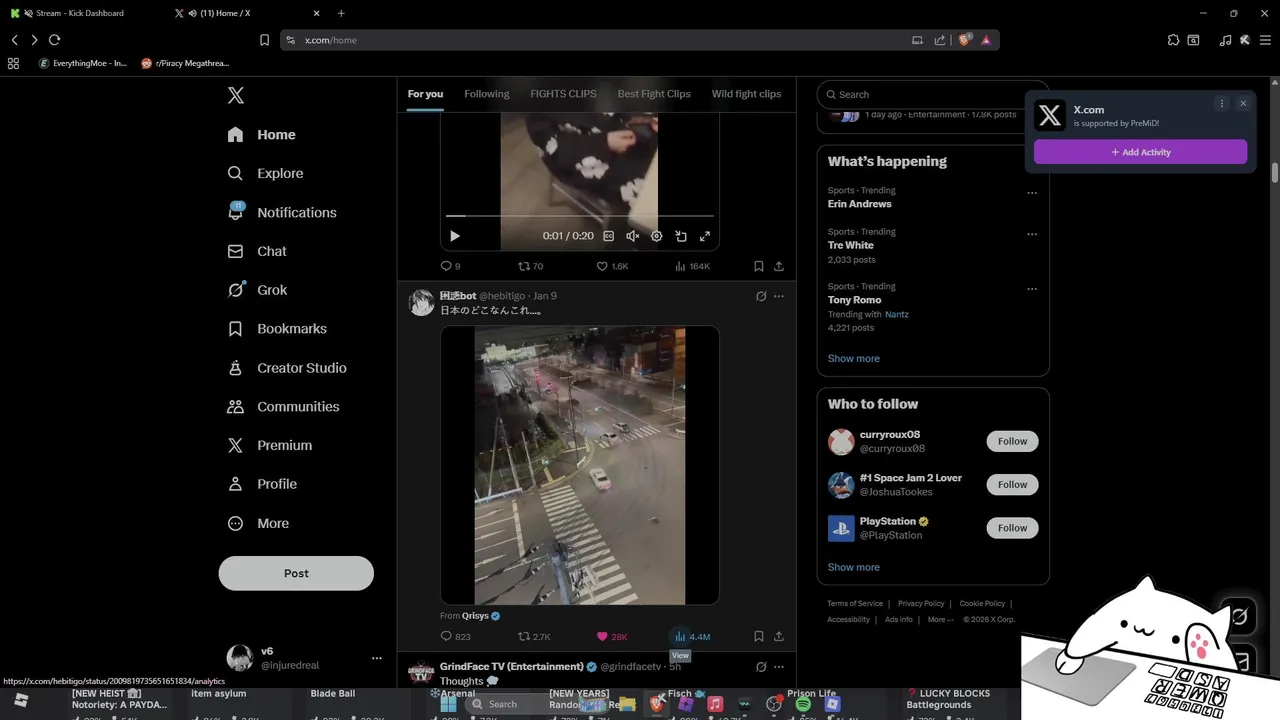
Task: Repost the post with 2.7K reposts
Action: [534, 636]
